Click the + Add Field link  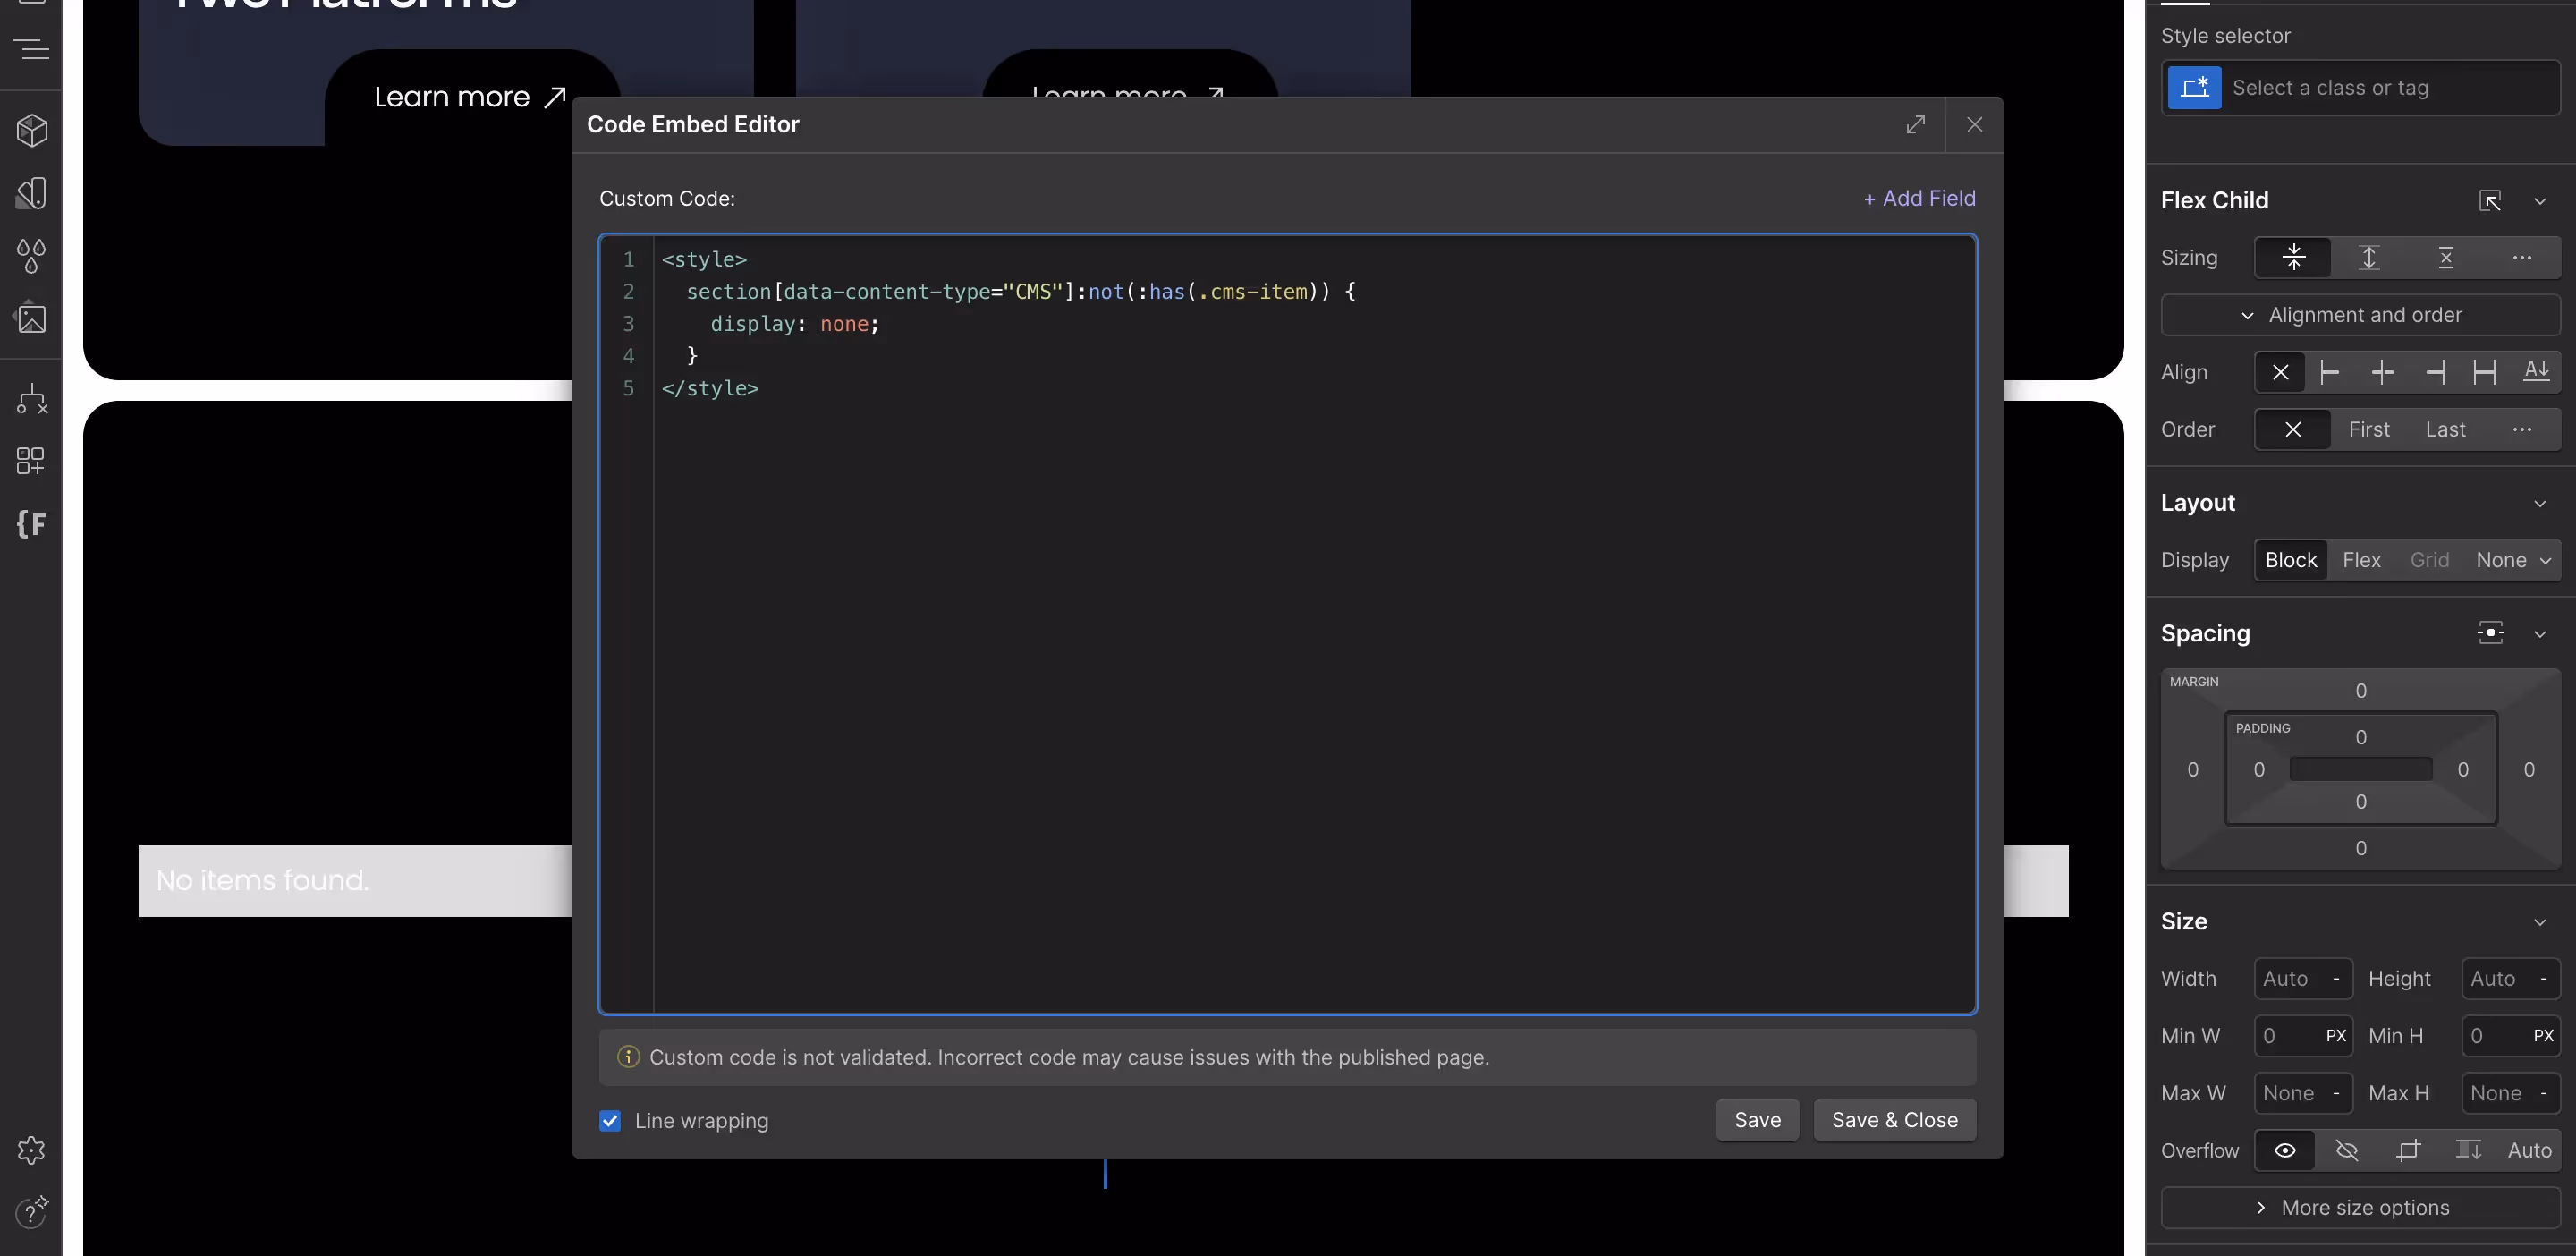[x=1919, y=198]
